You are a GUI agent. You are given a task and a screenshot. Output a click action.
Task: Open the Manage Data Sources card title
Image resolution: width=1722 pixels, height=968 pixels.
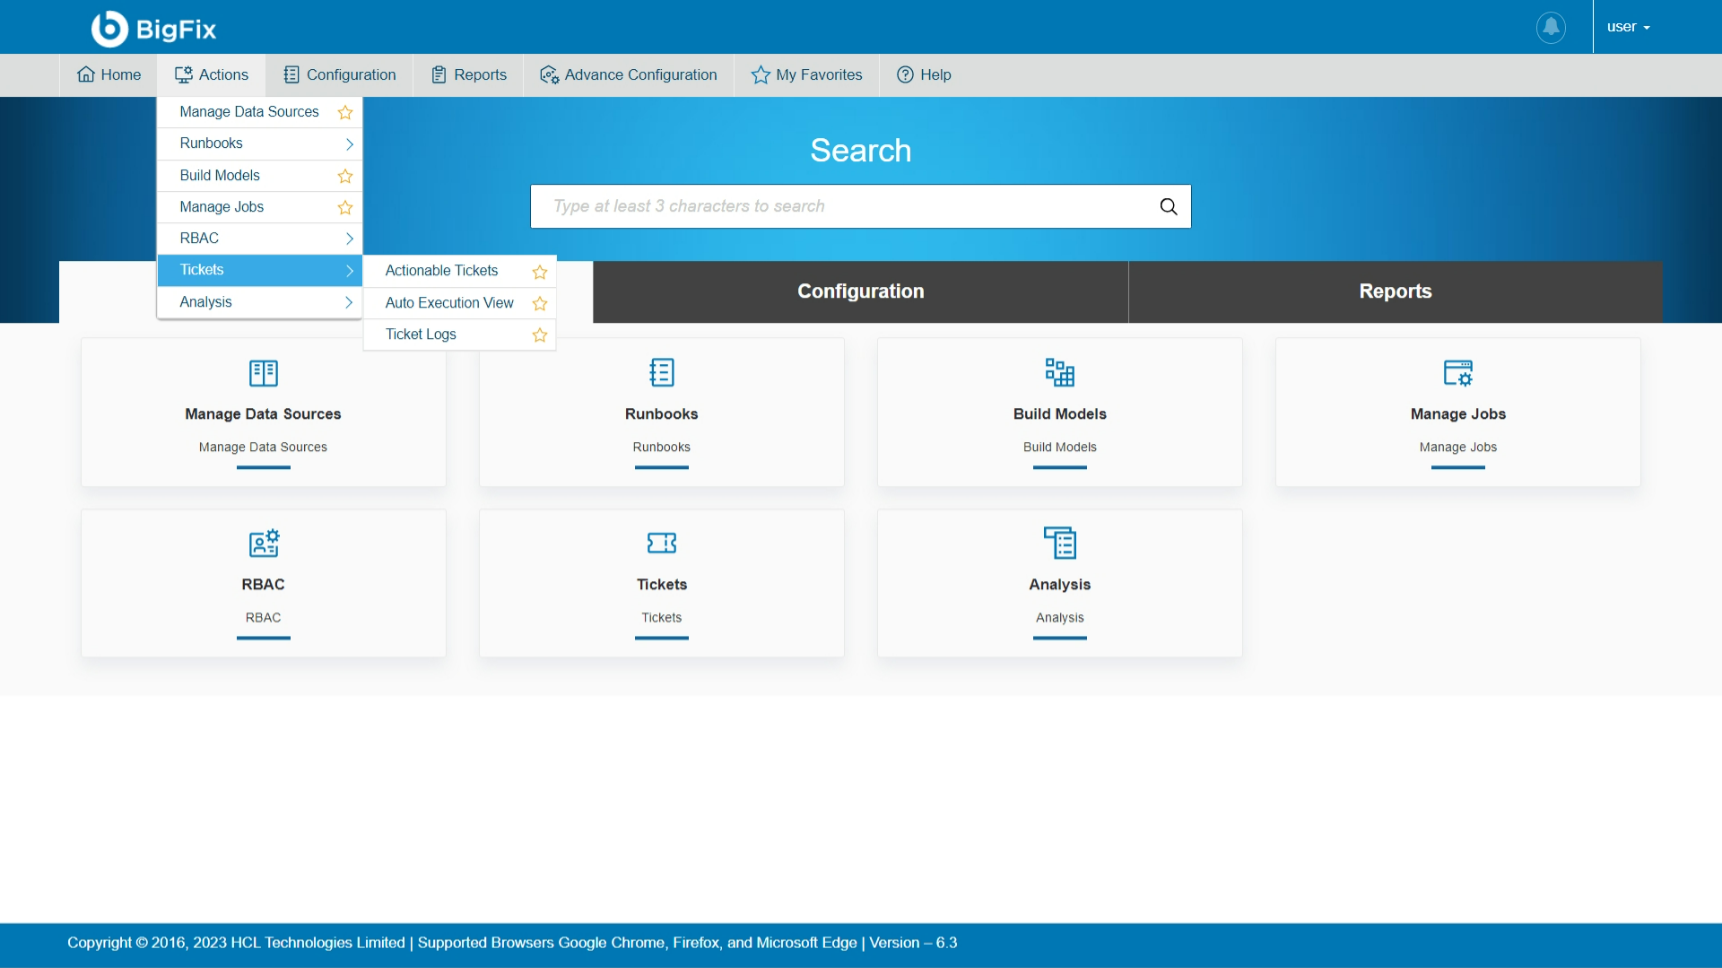point(263,414)
